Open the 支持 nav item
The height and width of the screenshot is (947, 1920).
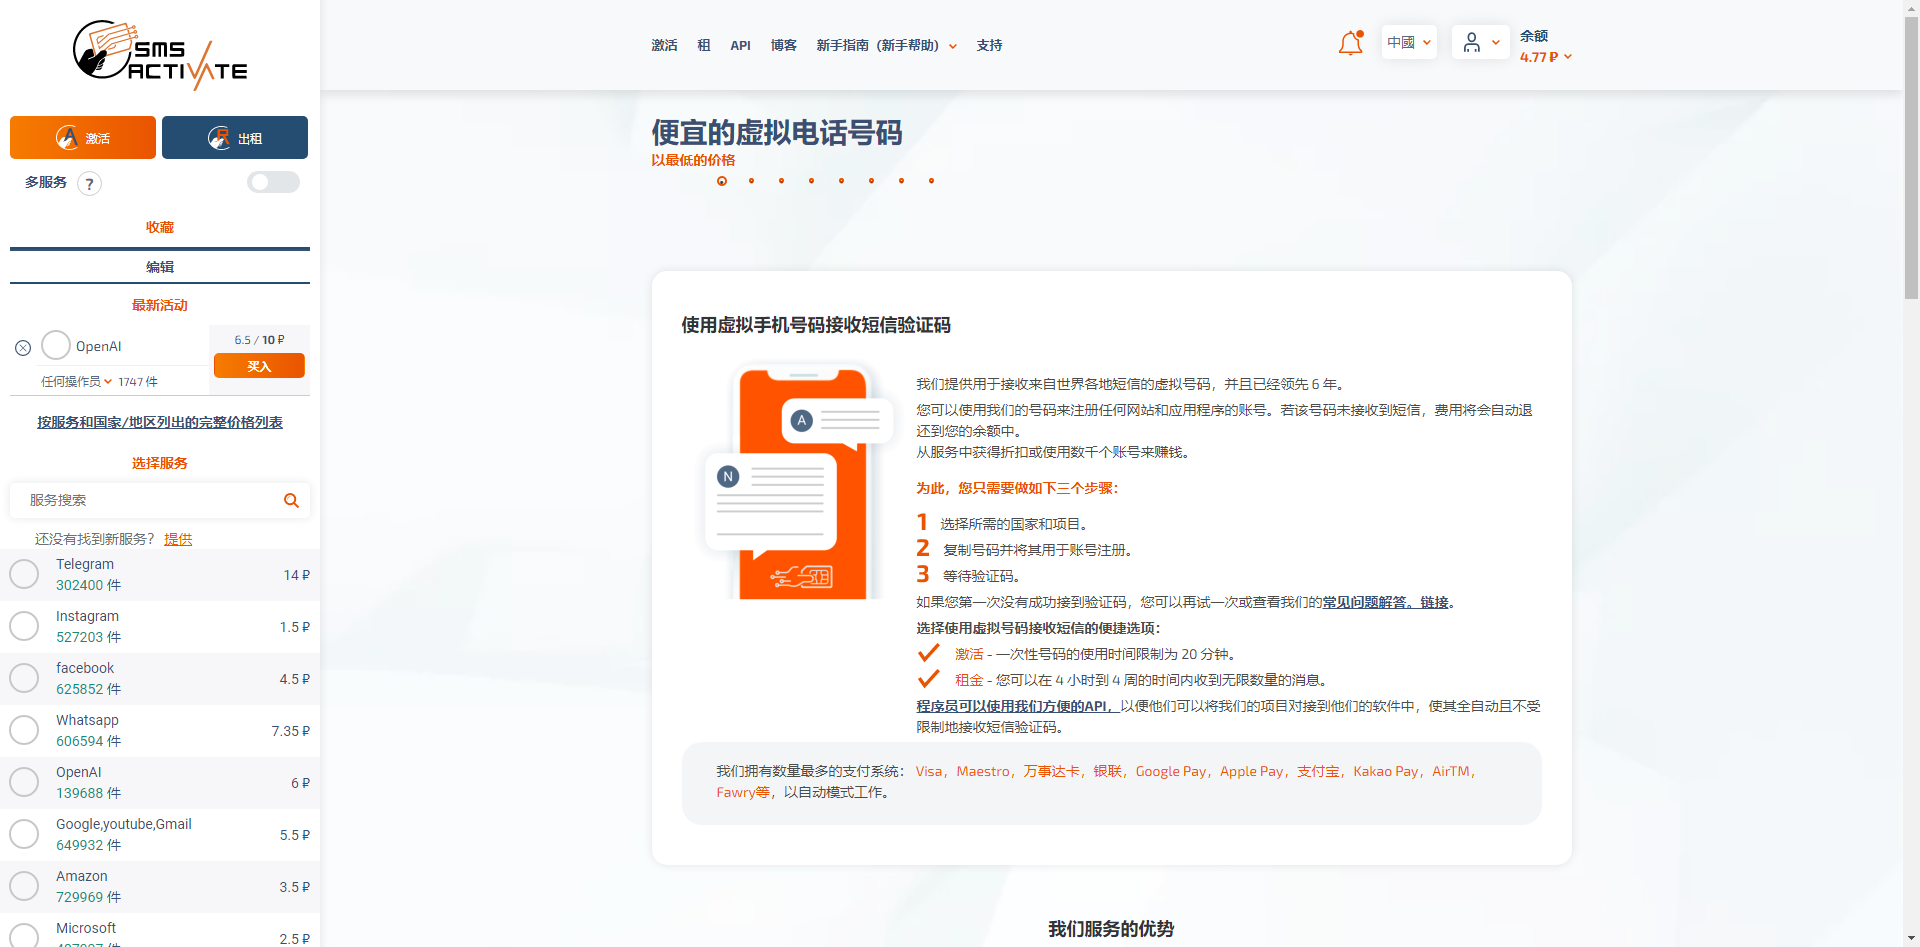click(x=990, y=45)
